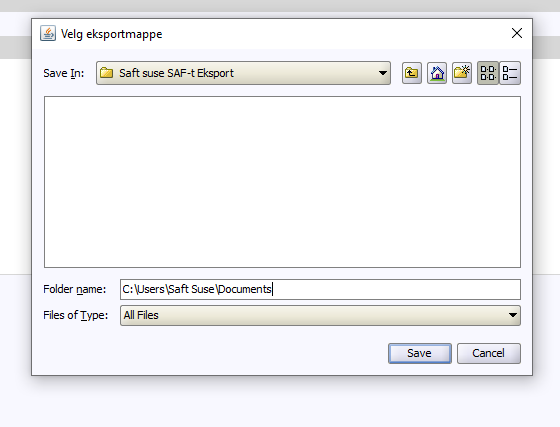Click the All Files combo box
Viewport: 560px width, 427px height.
tap(320, 315)
